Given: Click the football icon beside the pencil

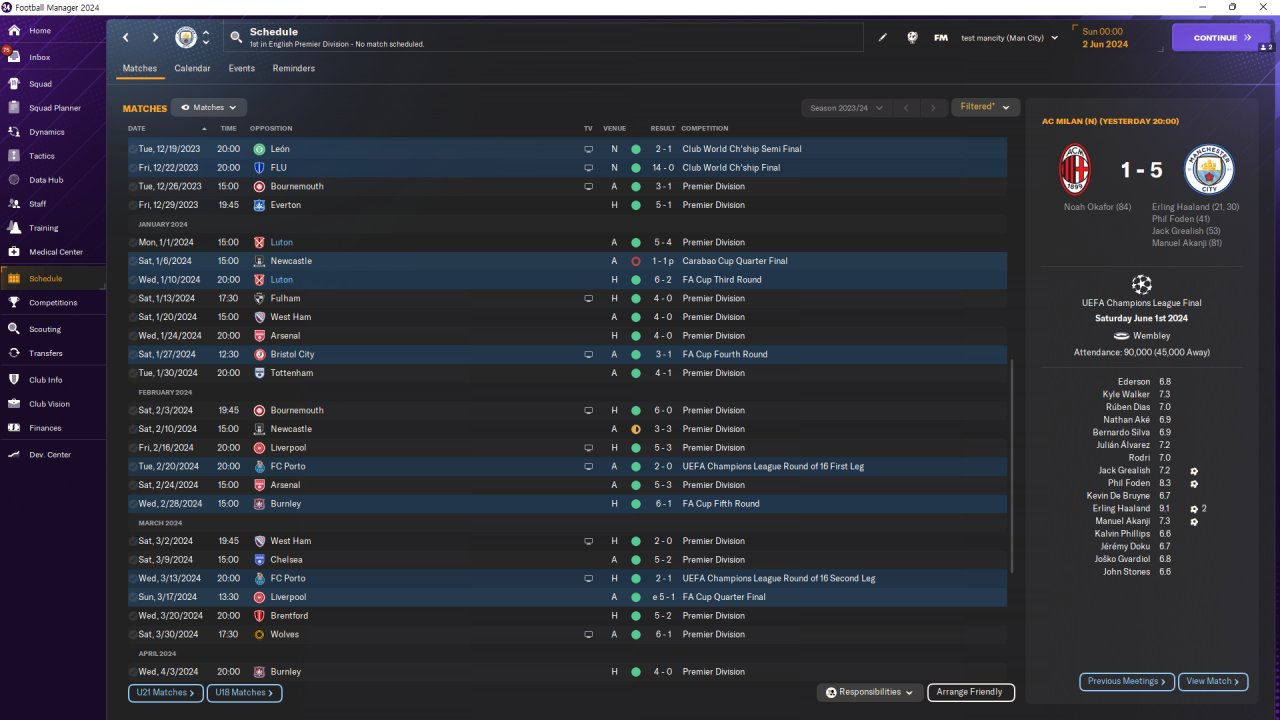Looking at the screenshot, I should pos(912,38).
